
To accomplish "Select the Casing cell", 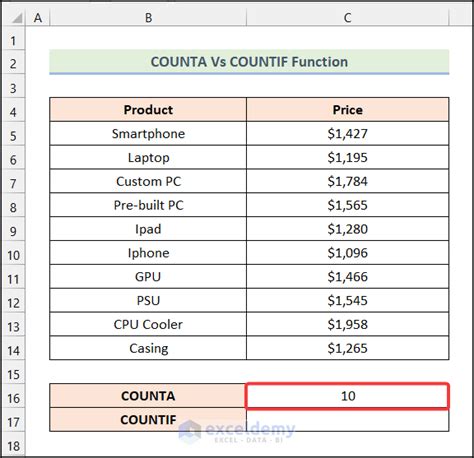I will 148,348.
